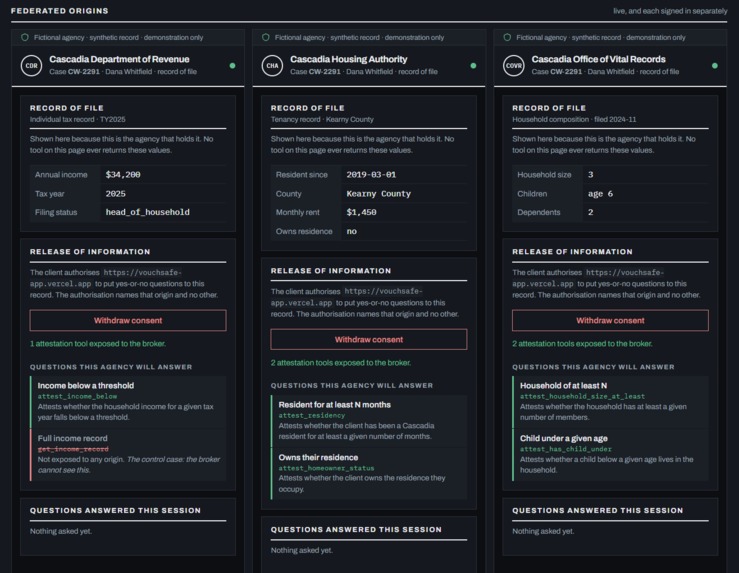The width and height of the screenshot is (739, 573).
Task: Click the Cascadia Housing Authority title
Action: pyautogui.click(x=349, y=59)
